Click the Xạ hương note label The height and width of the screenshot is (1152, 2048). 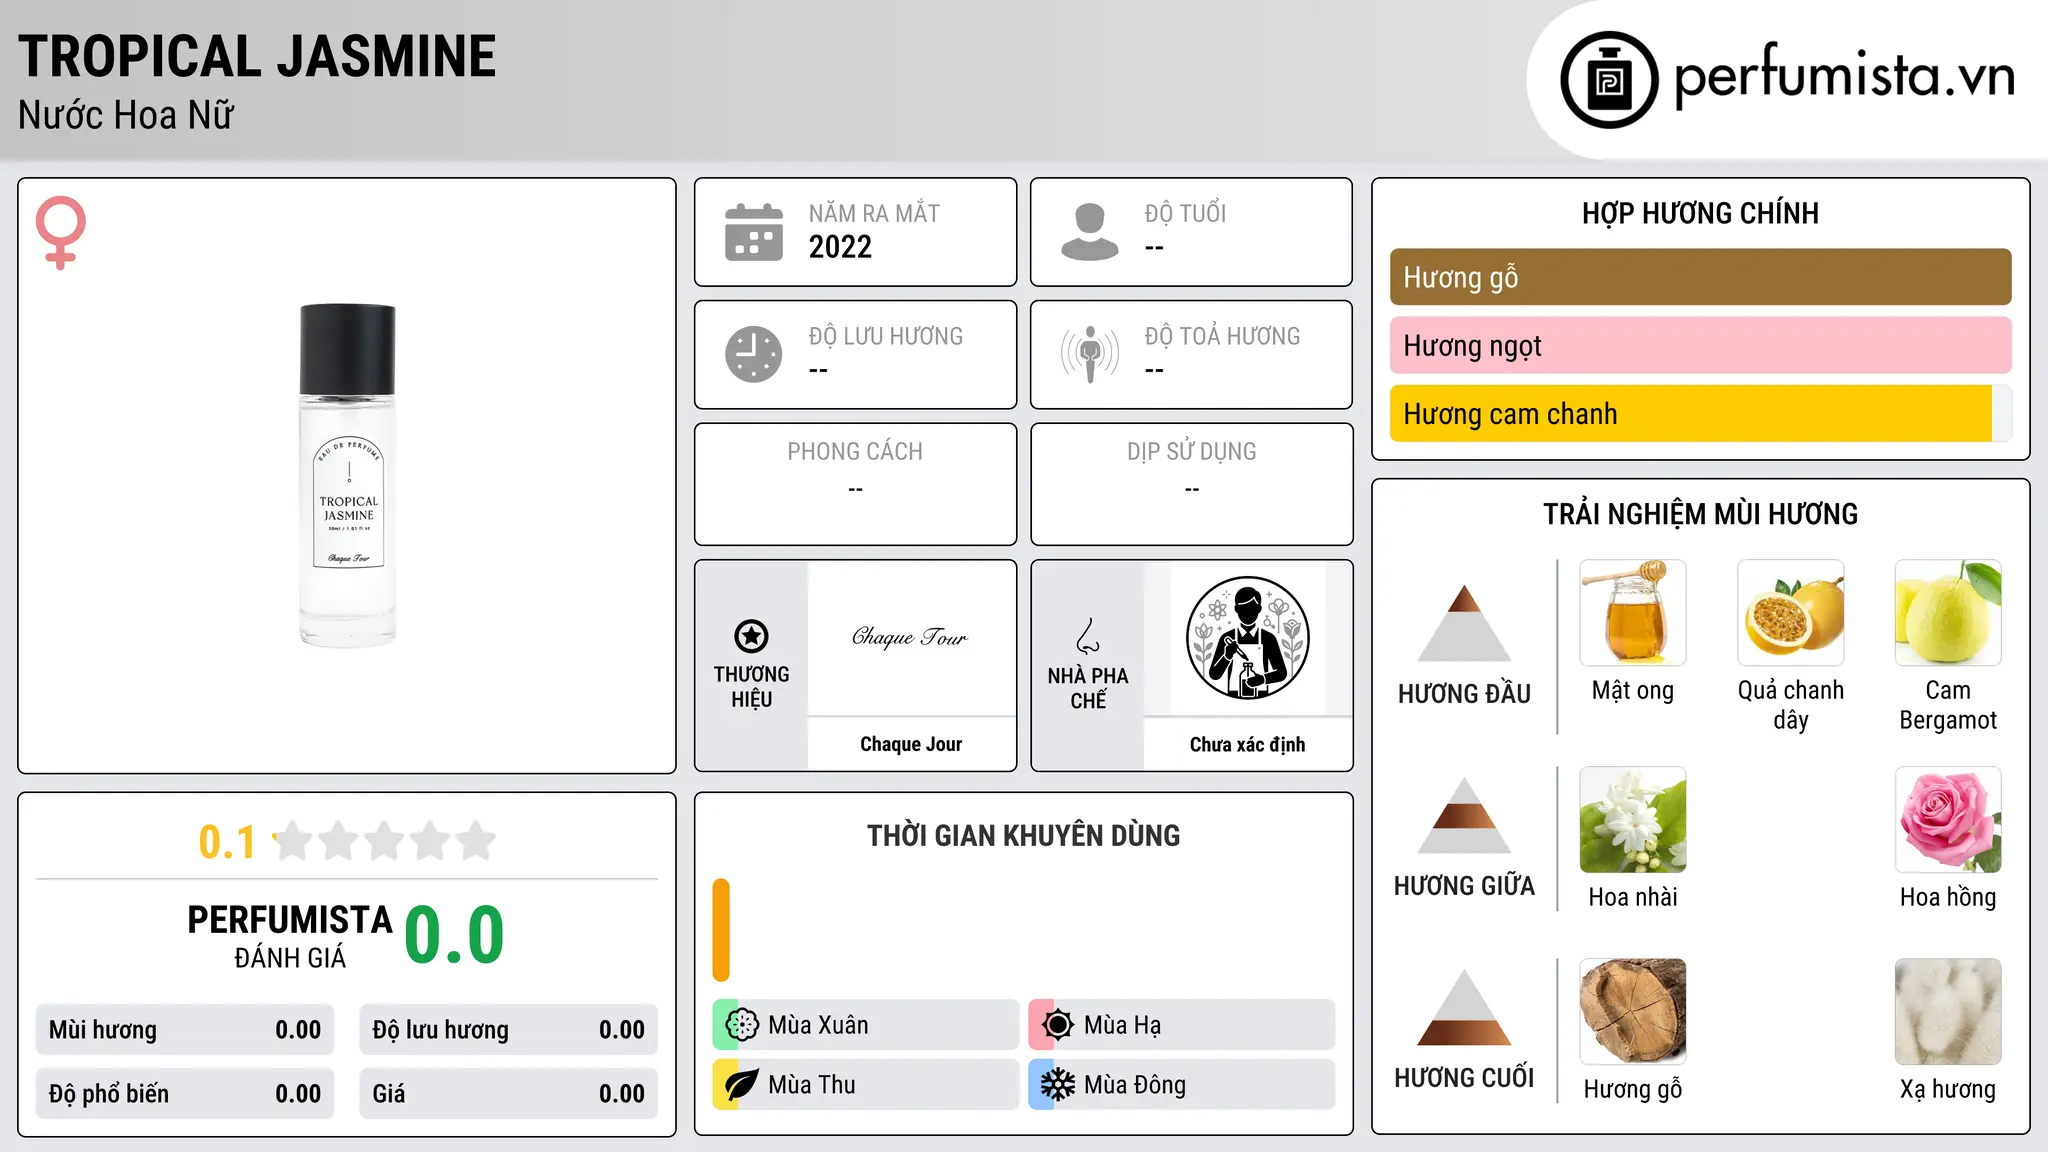click(x=1948, y=1089)
